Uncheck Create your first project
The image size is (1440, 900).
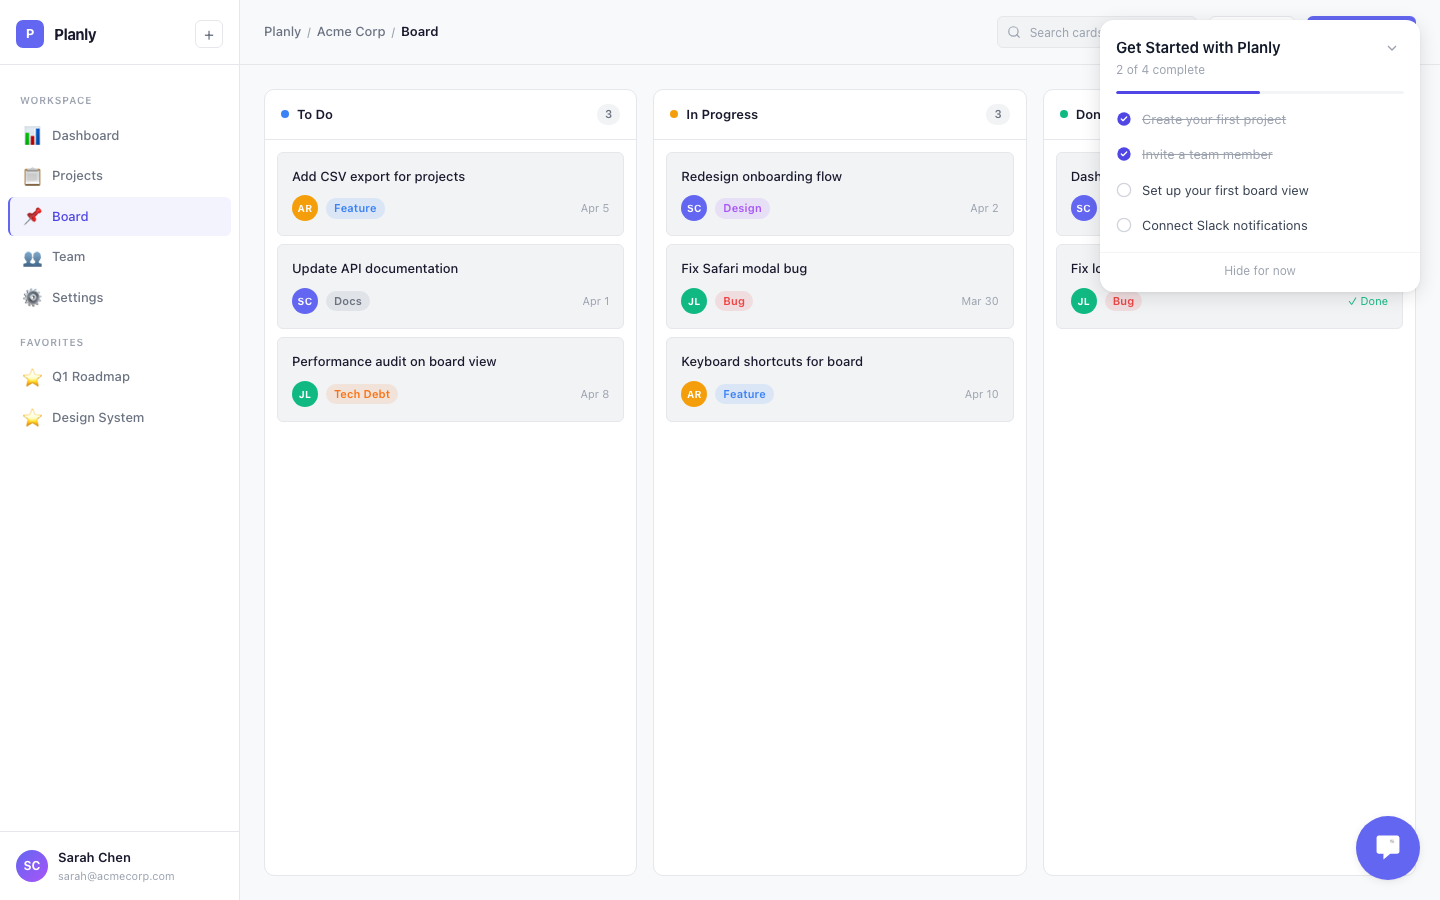[x=1124, y=119]
